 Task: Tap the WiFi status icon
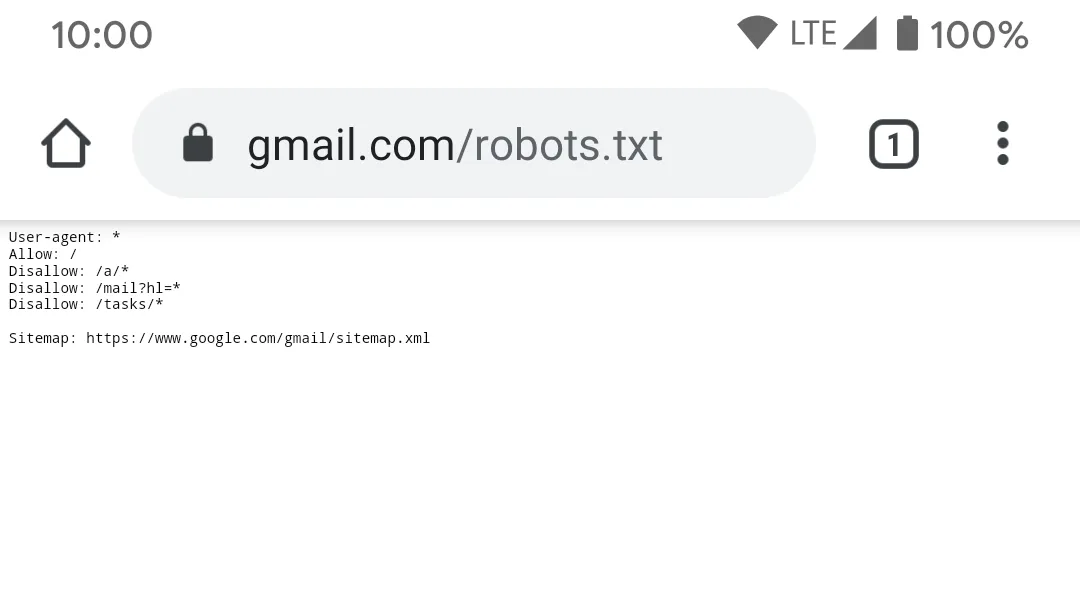[757, 32]
